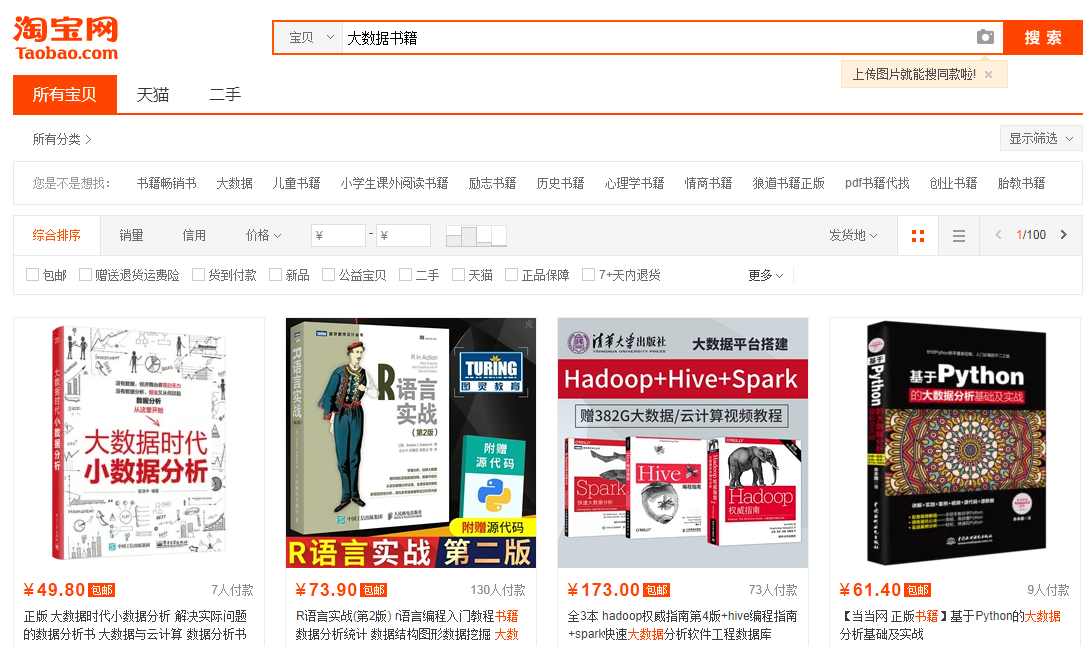The width and height of the screenshot is (1084, 646).
Task: Sort by 信用
Action: (x=194, y=235)
